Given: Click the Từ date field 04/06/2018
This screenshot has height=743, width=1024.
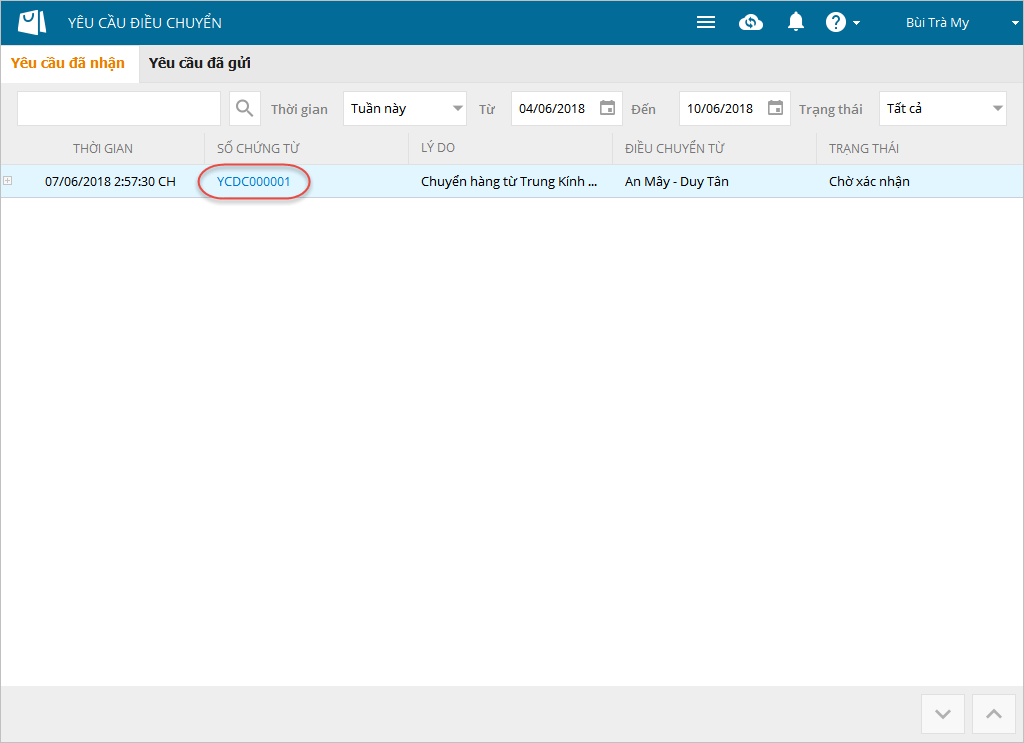Looking at the screenshot, I should (x=552, y=108).
